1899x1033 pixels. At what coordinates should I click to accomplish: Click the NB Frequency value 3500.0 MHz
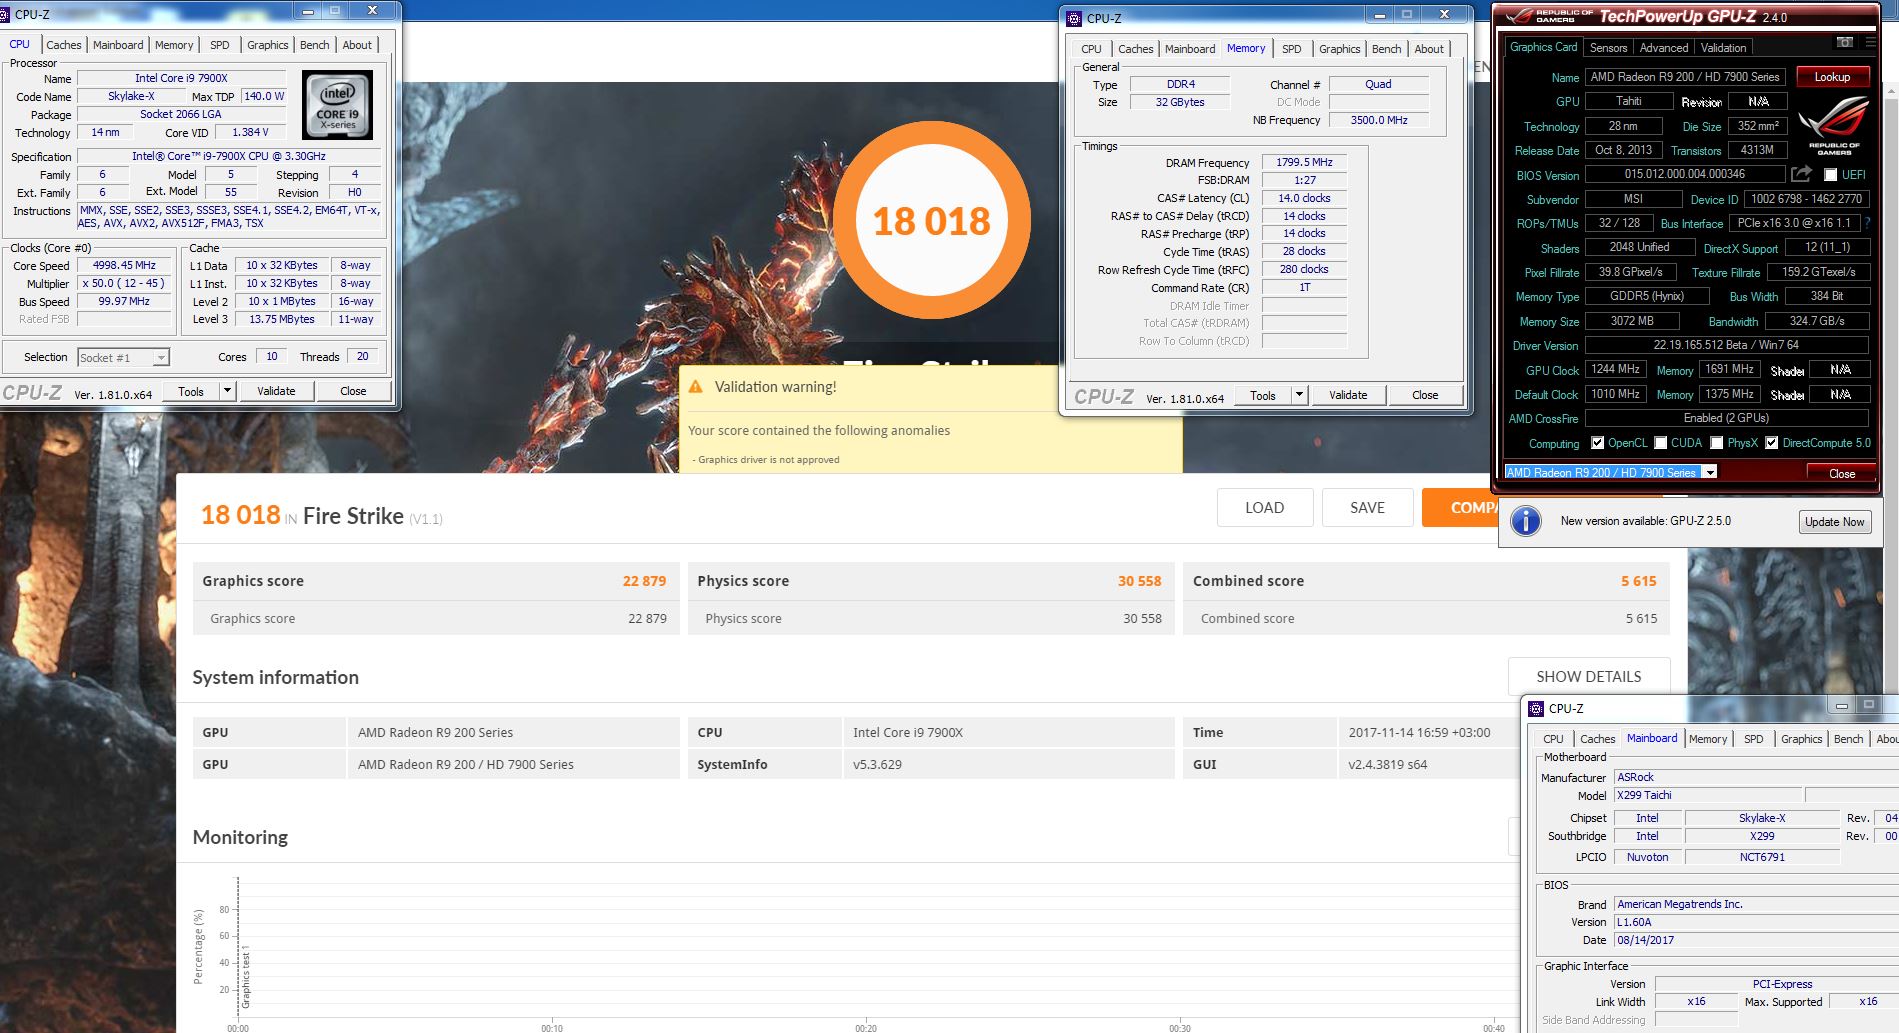click(x=1378, y=120)
